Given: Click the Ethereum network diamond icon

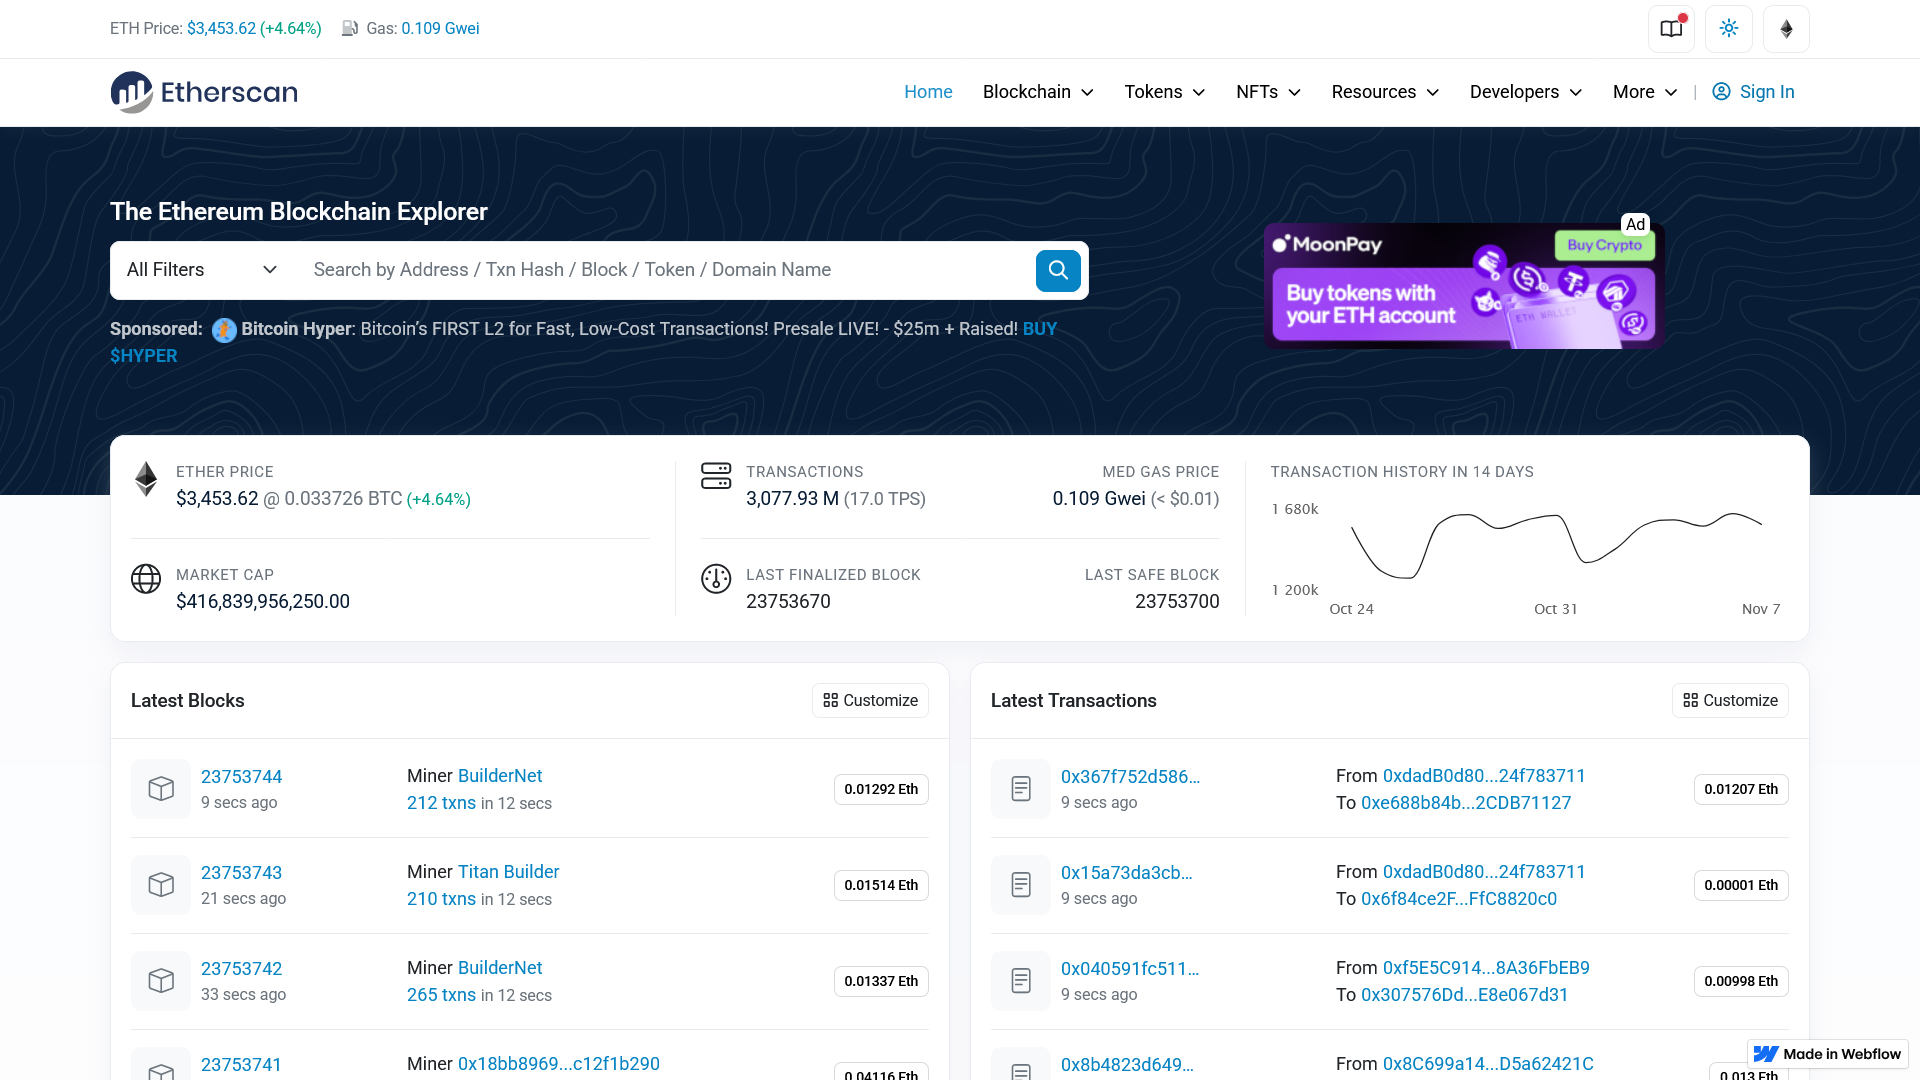Looking at the screenshot, I should pyautogui.click(x=1786, y=29).
